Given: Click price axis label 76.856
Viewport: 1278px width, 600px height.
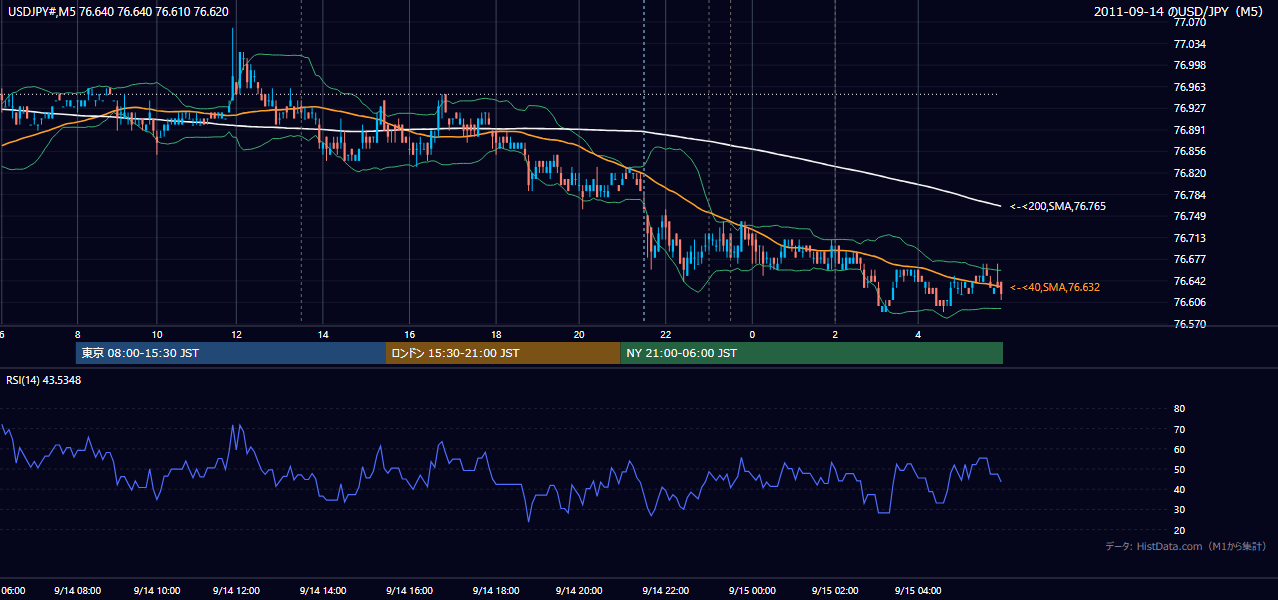Looking at the screenshot, I should pyautogui.click(x=1189, y=151).
